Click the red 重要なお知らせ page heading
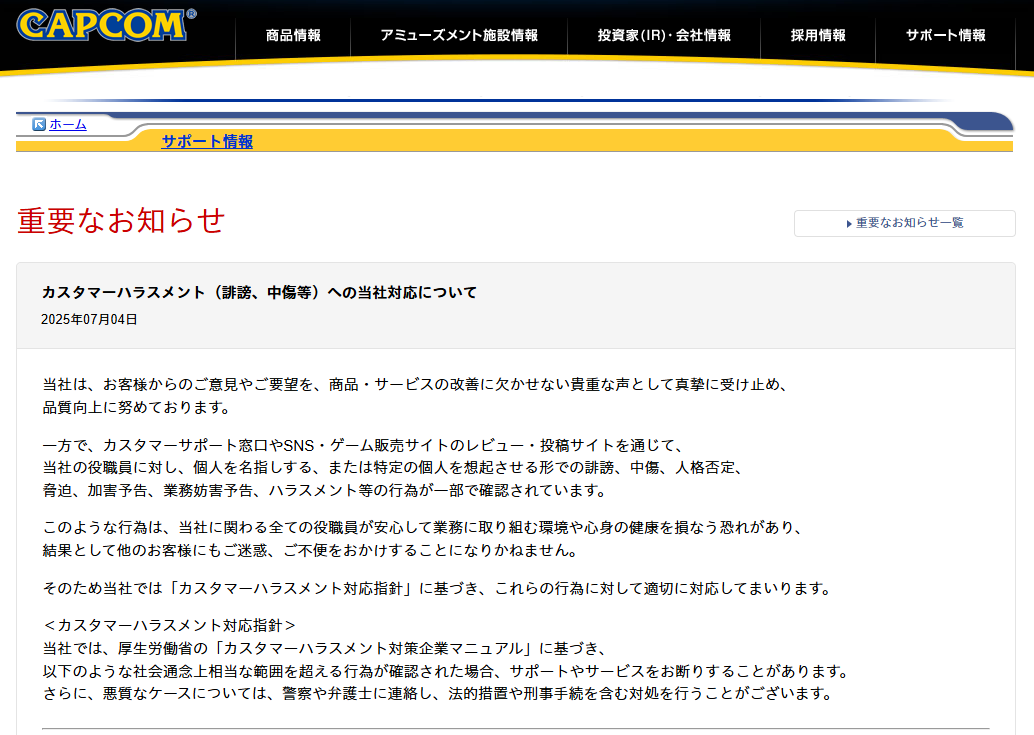The height and width of the screenshot is (735, 1034). [x=121, y=221]
